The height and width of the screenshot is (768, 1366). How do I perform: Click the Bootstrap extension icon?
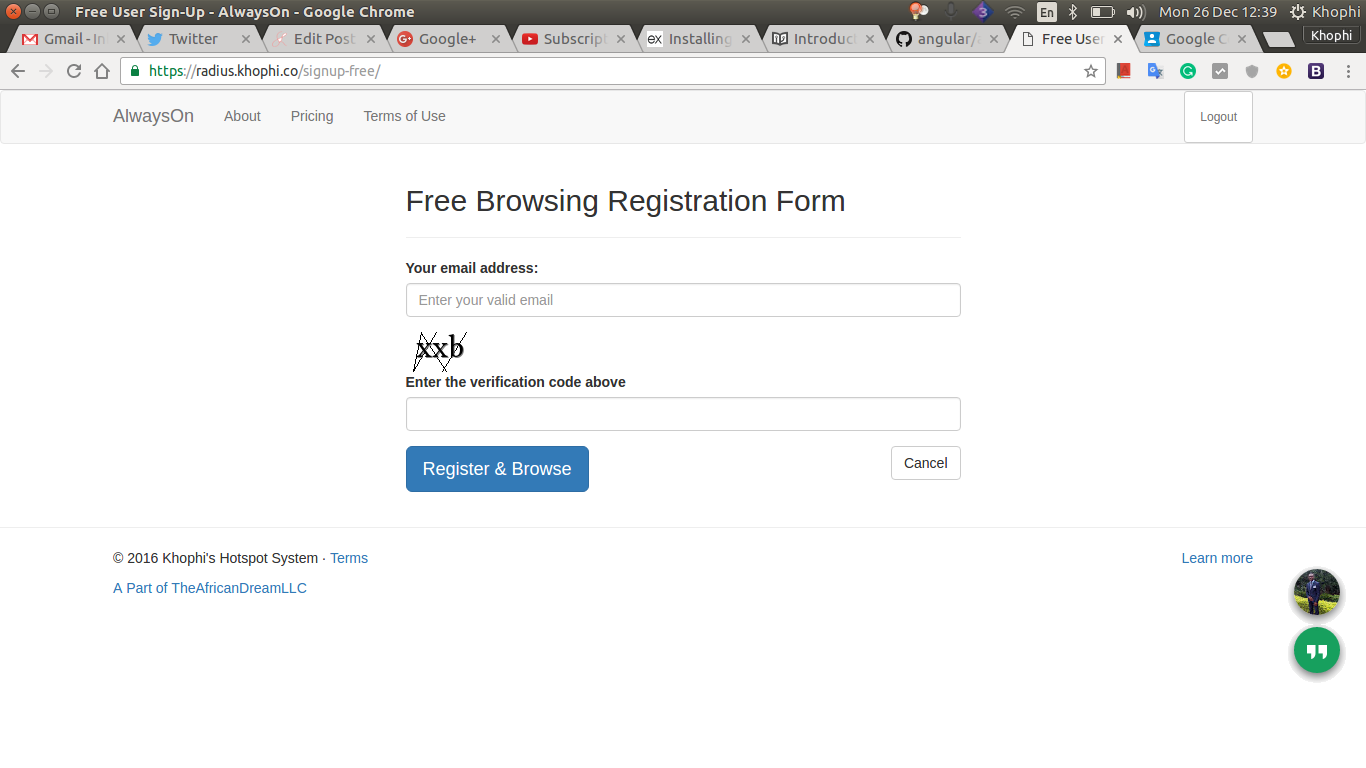coord(1315,71)
